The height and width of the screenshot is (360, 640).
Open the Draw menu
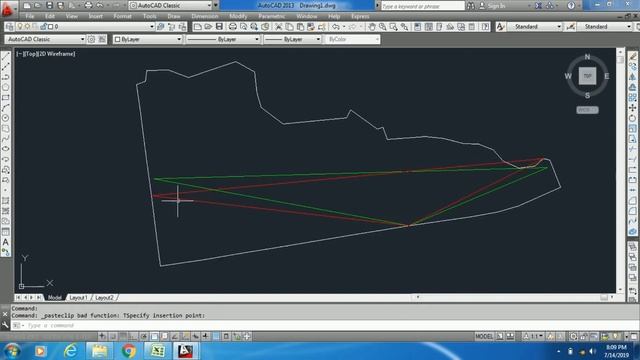[174, 16]
